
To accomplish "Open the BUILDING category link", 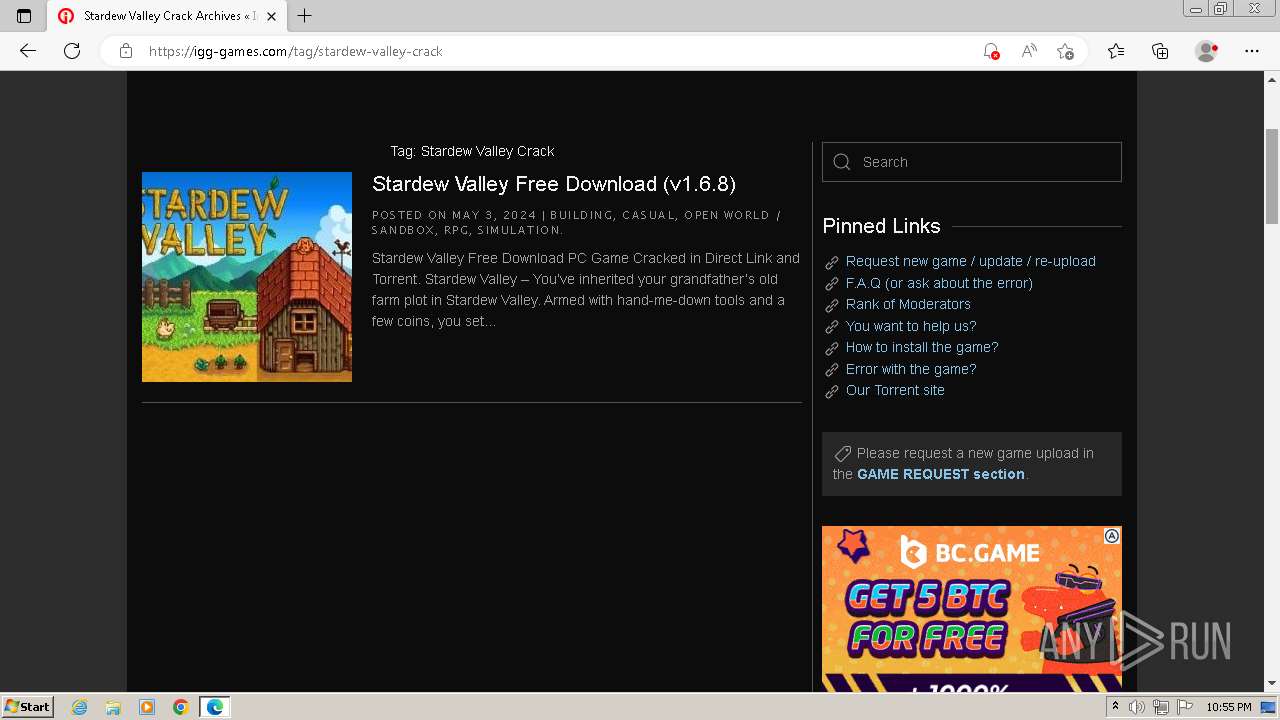I will [581, 215].
